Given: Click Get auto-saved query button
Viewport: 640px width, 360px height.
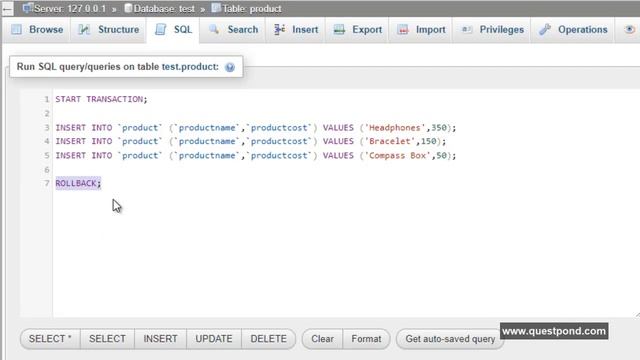Looking at the screenshot, I should (x=450, y=339).
